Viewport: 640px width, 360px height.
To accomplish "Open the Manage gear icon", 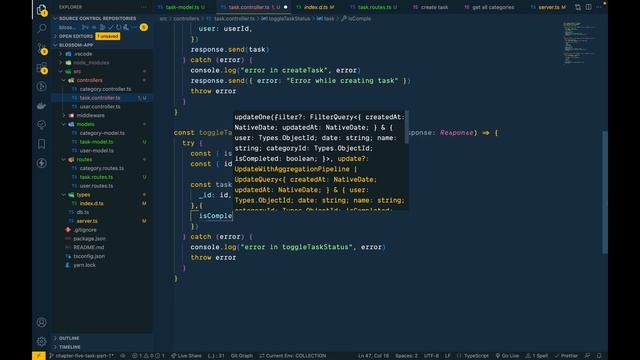I will point(41,341).
